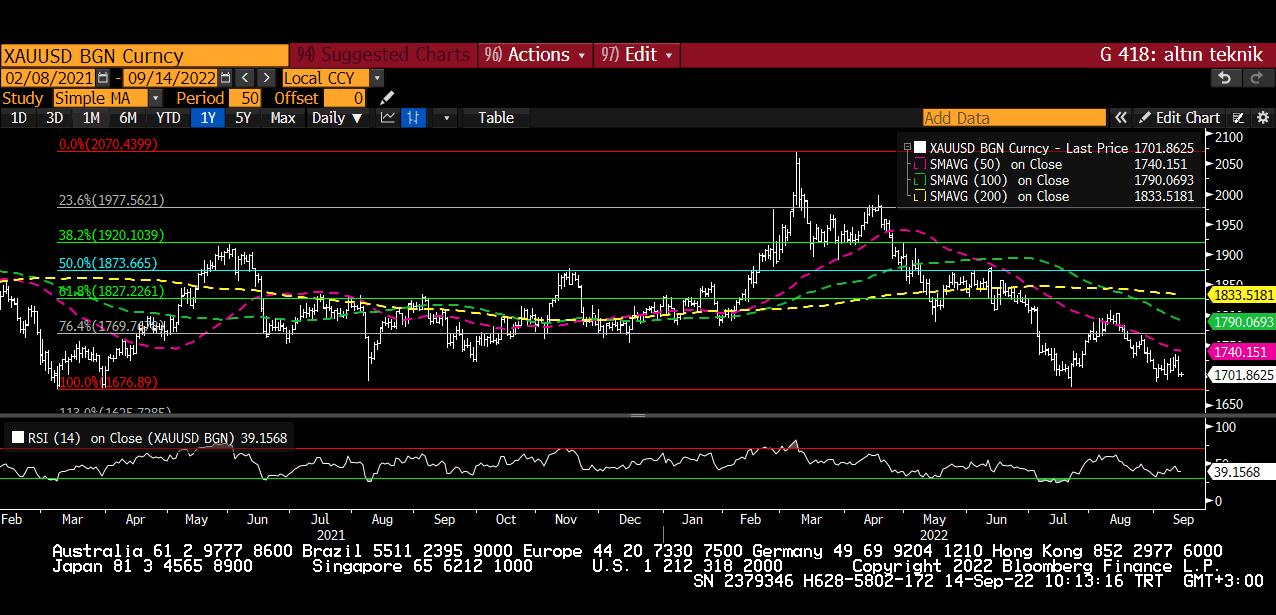Select the YTD time range

coord(169,118)
